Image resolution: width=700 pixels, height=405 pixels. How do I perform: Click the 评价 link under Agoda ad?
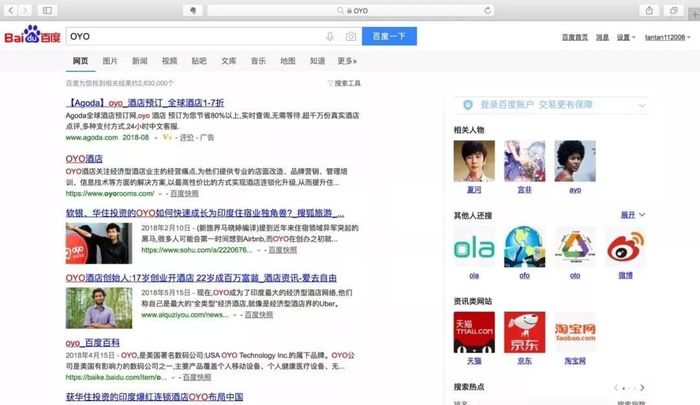point(187,138)
